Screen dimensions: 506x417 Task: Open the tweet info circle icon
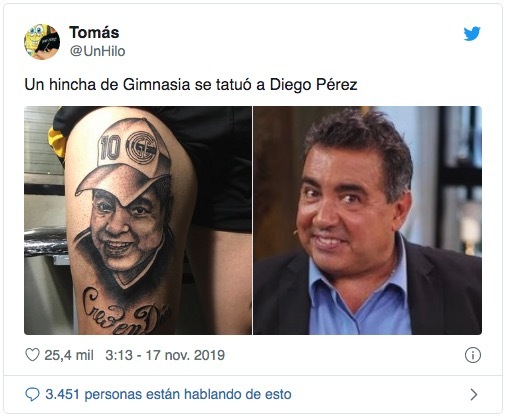(473, 355)
